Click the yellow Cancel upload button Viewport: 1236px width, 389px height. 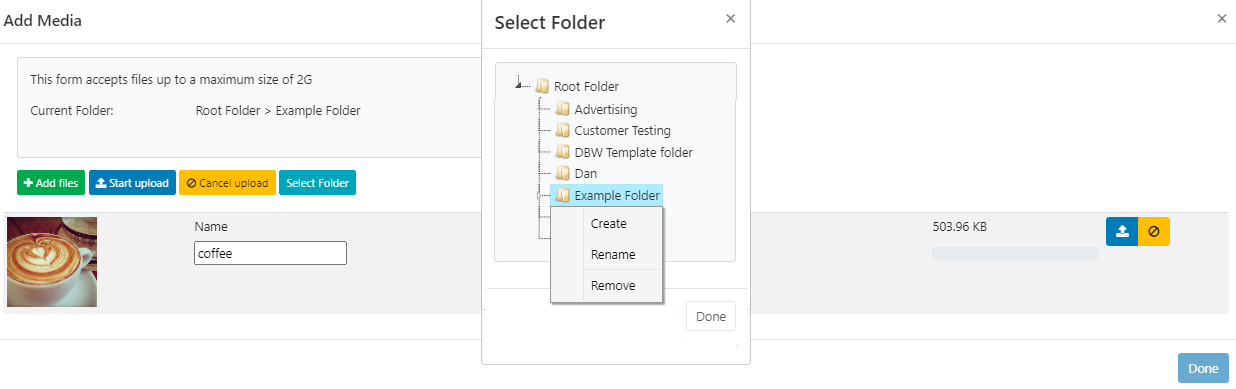click(227, 183)
